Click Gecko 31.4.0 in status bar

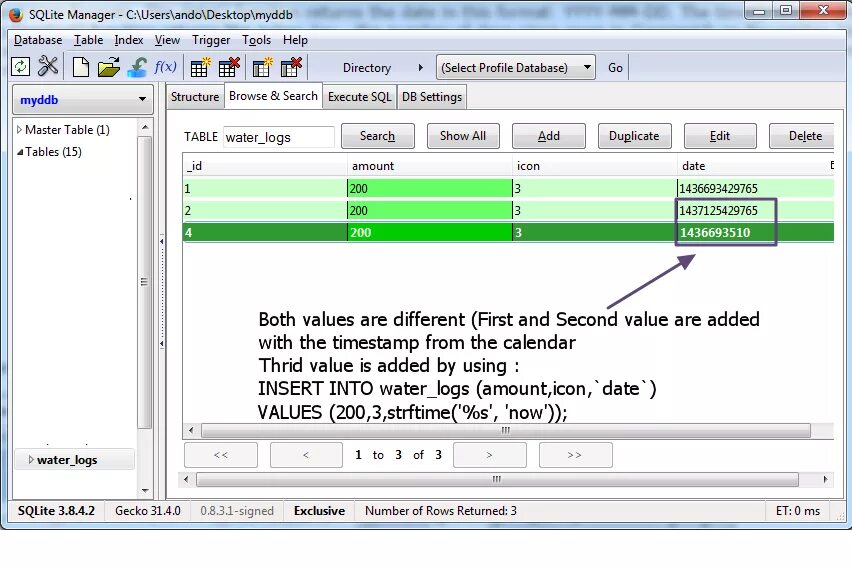click(148, 511)
